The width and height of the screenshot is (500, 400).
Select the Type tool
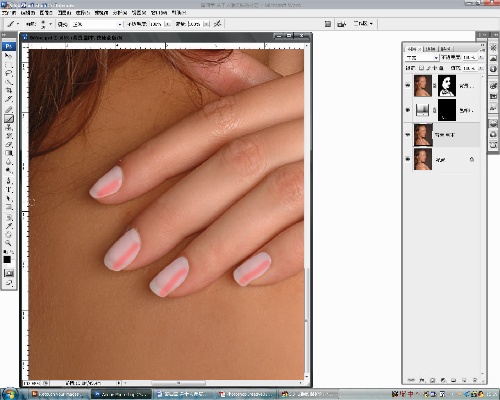pyautogui.click(x=8, y=190)
